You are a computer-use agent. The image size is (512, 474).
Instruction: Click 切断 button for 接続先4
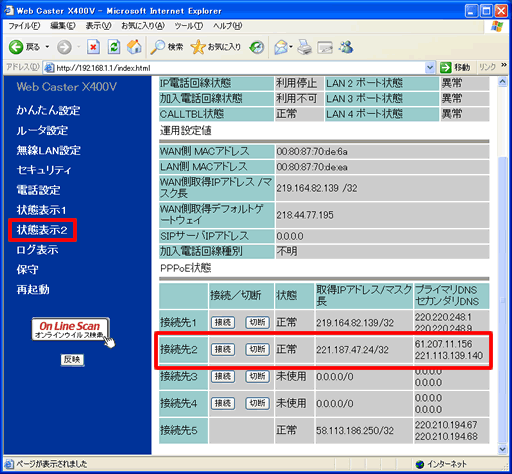257,403
